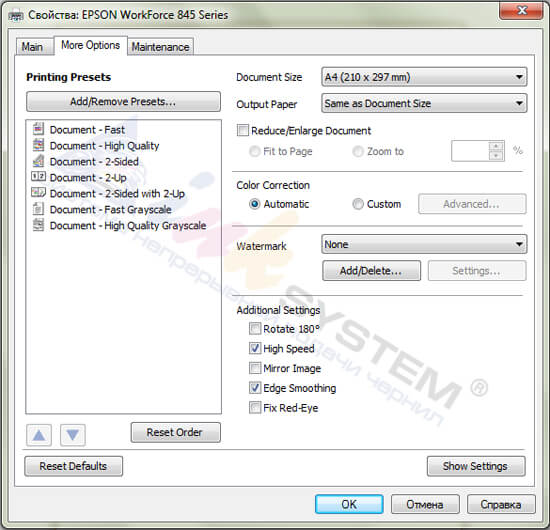550x530 pixels.
Task: Enable the Fix Red-Eye checkbox
Action: pos(255,408)
